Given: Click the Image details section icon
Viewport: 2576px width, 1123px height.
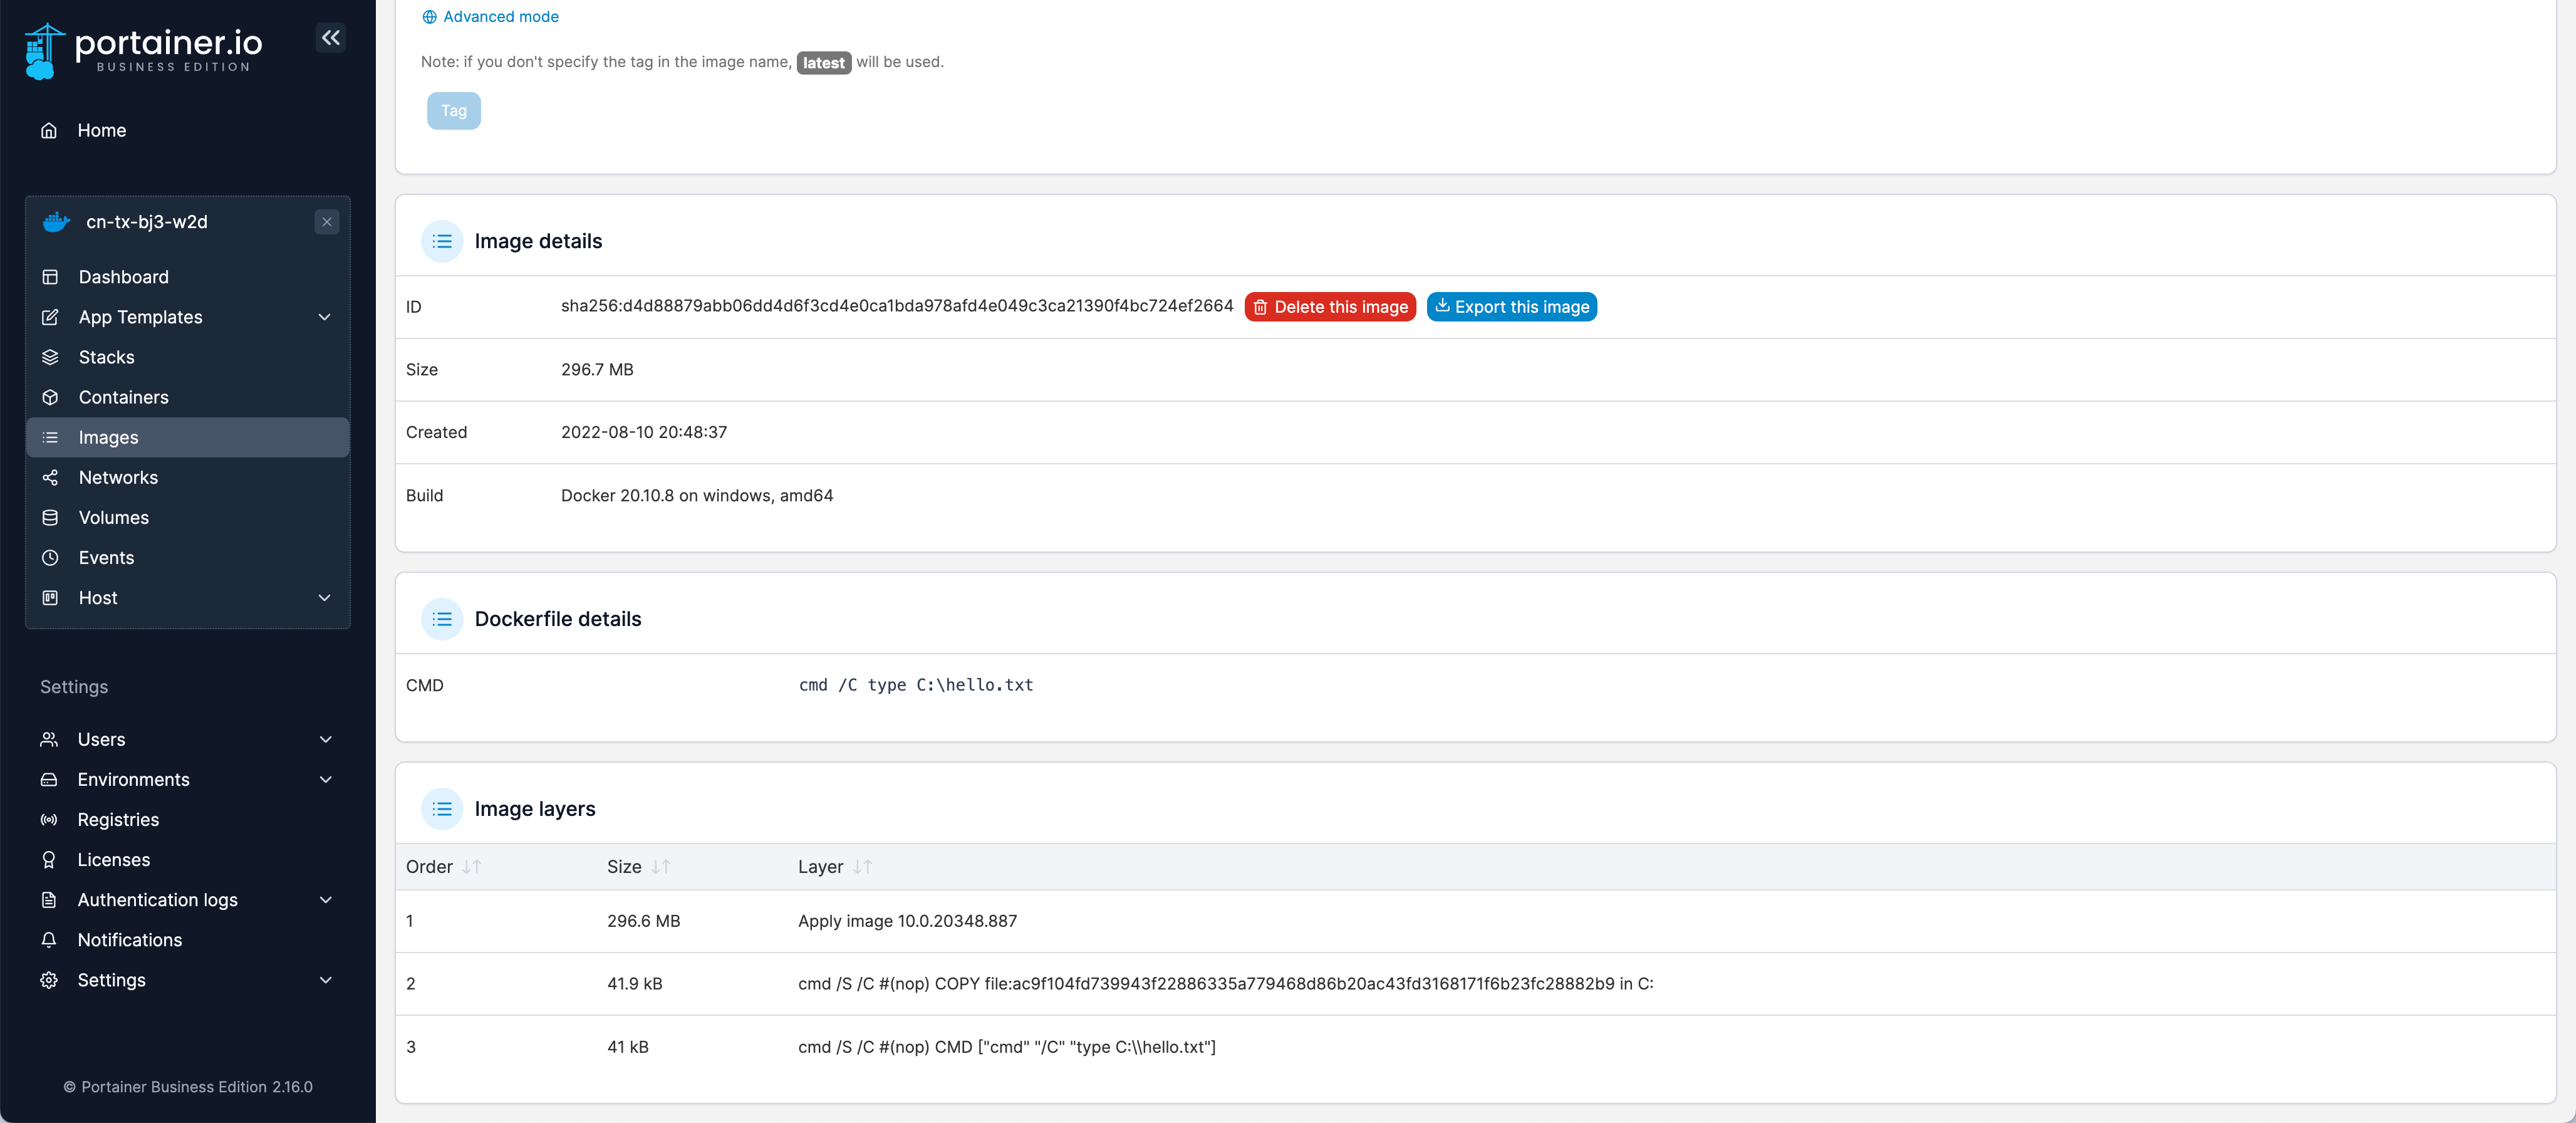Looking at the screenshot, I should (x=442, y=241).
